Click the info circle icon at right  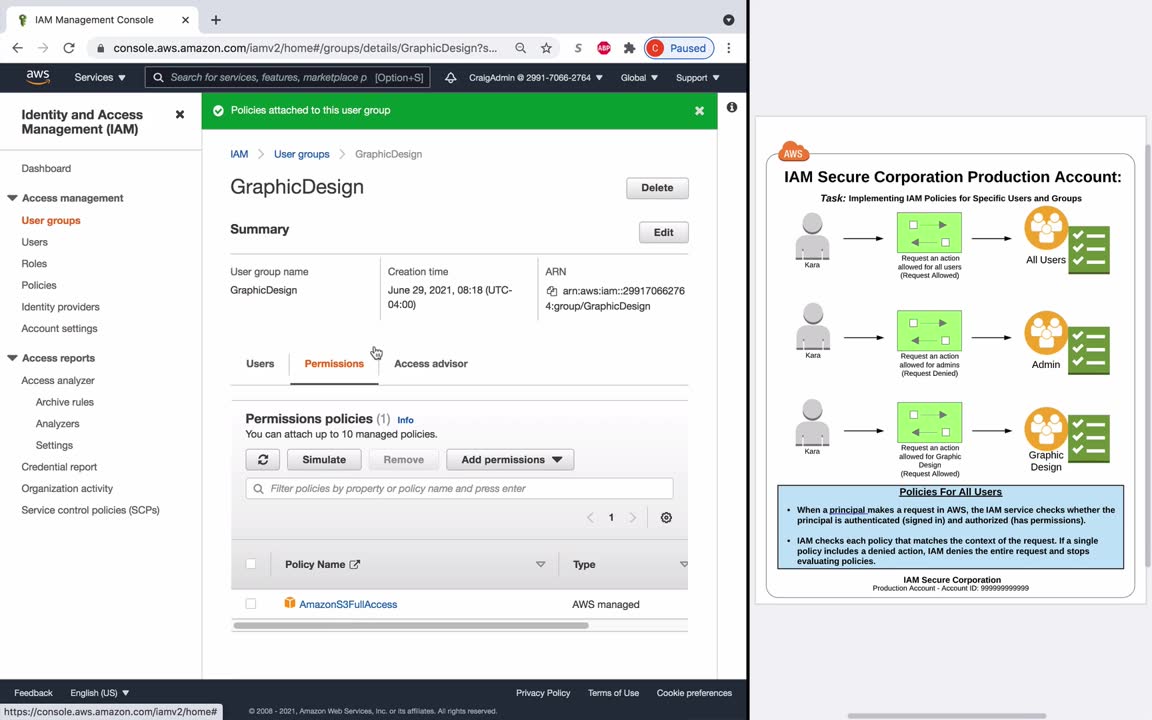[732, 107]
